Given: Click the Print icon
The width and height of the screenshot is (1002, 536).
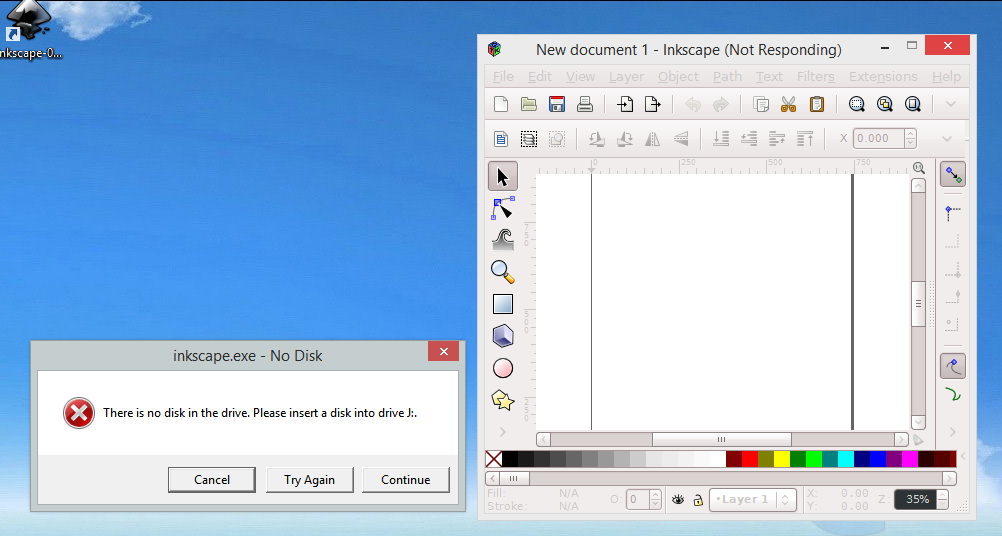Looking at the screenshot, I should click(585, 104).
